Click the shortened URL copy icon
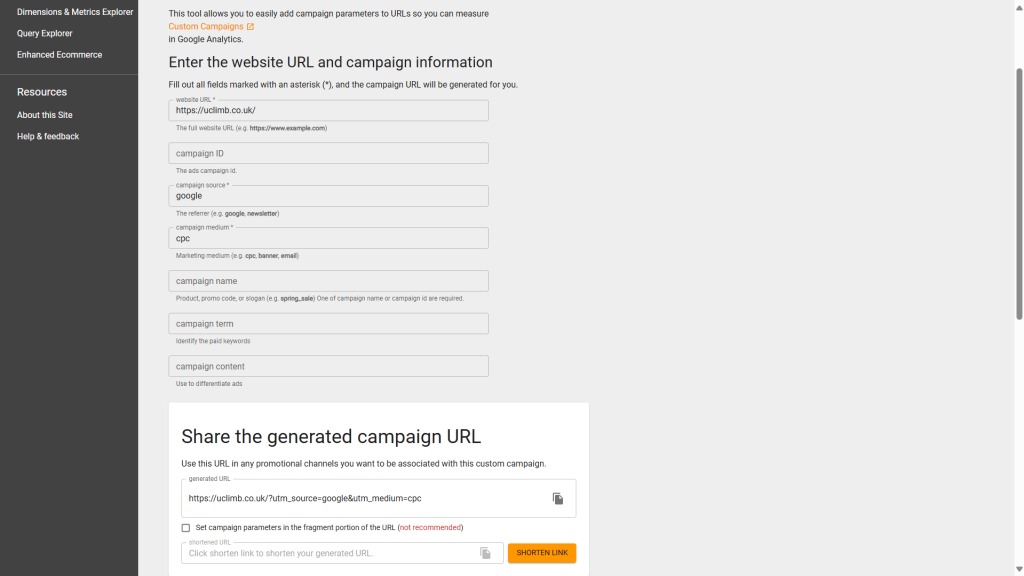1024x576 pixels. (x=485, y=553)
